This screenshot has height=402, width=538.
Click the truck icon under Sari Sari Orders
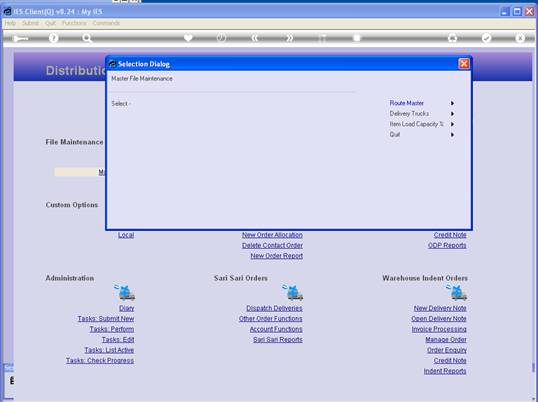pos(293,292)
